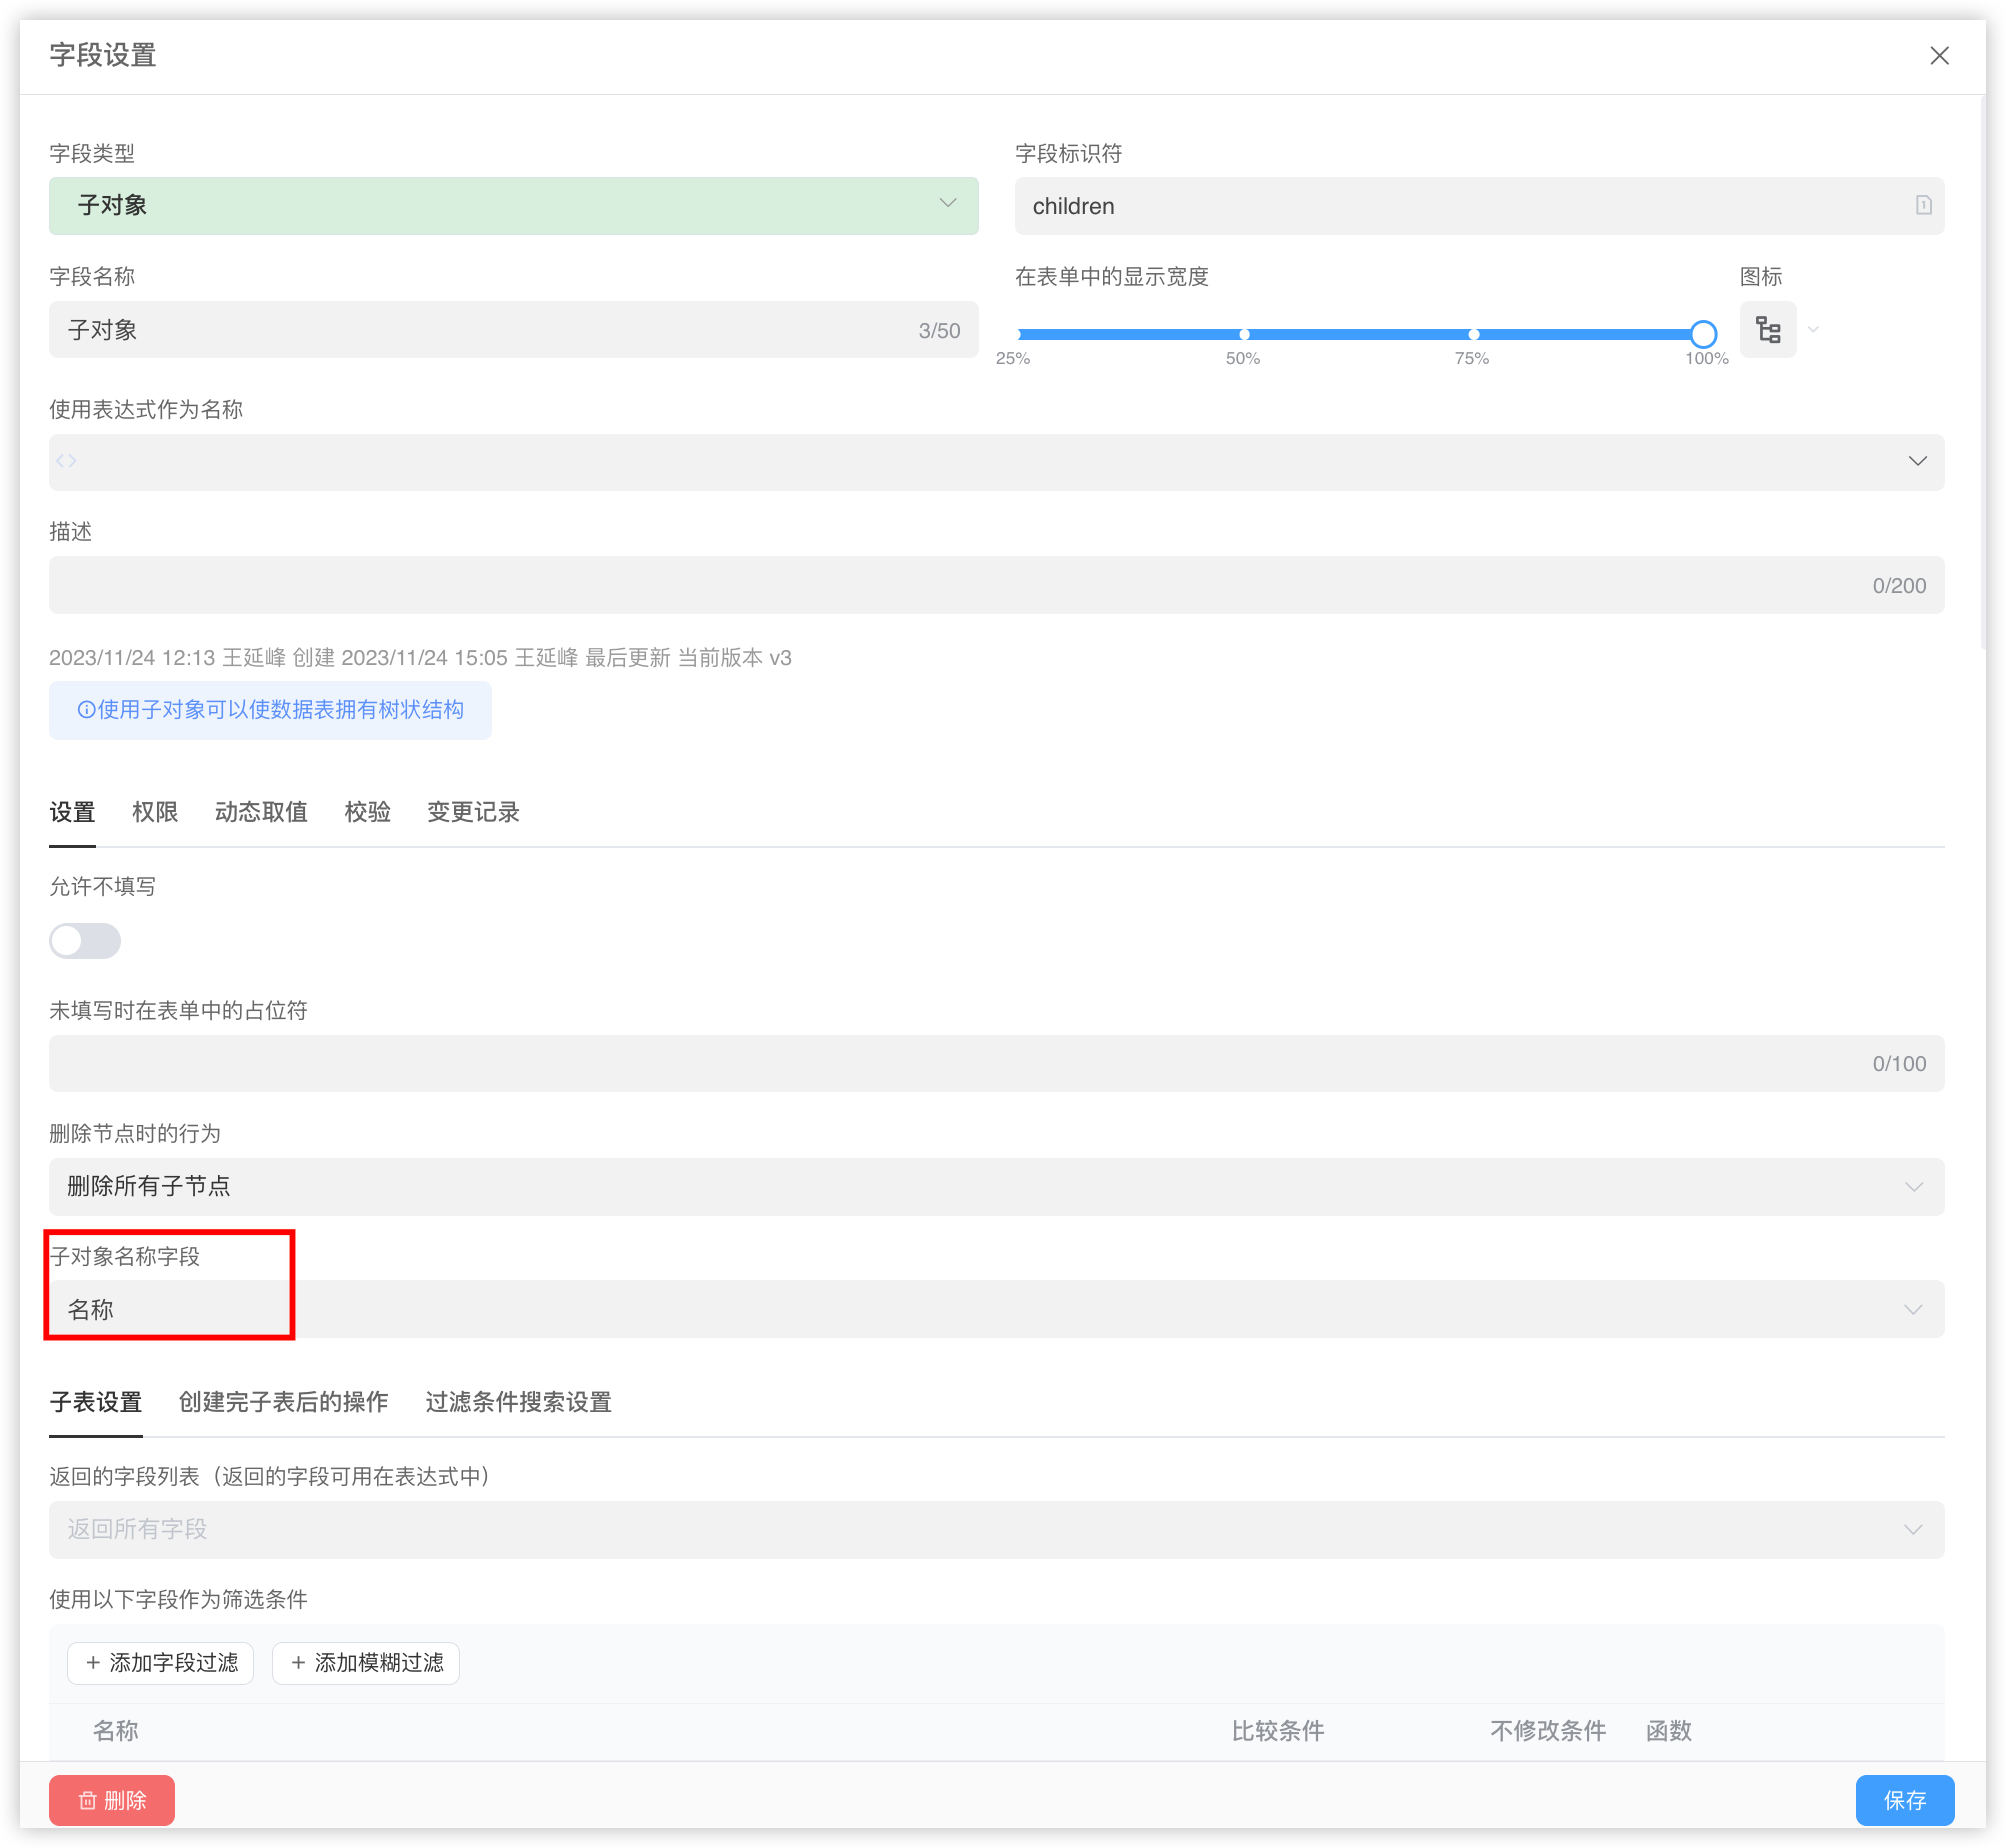Open the small chevron beside tree icon
Image resolution: width=2006 pixels, height=1848 pixels.
click(1813, 330)
